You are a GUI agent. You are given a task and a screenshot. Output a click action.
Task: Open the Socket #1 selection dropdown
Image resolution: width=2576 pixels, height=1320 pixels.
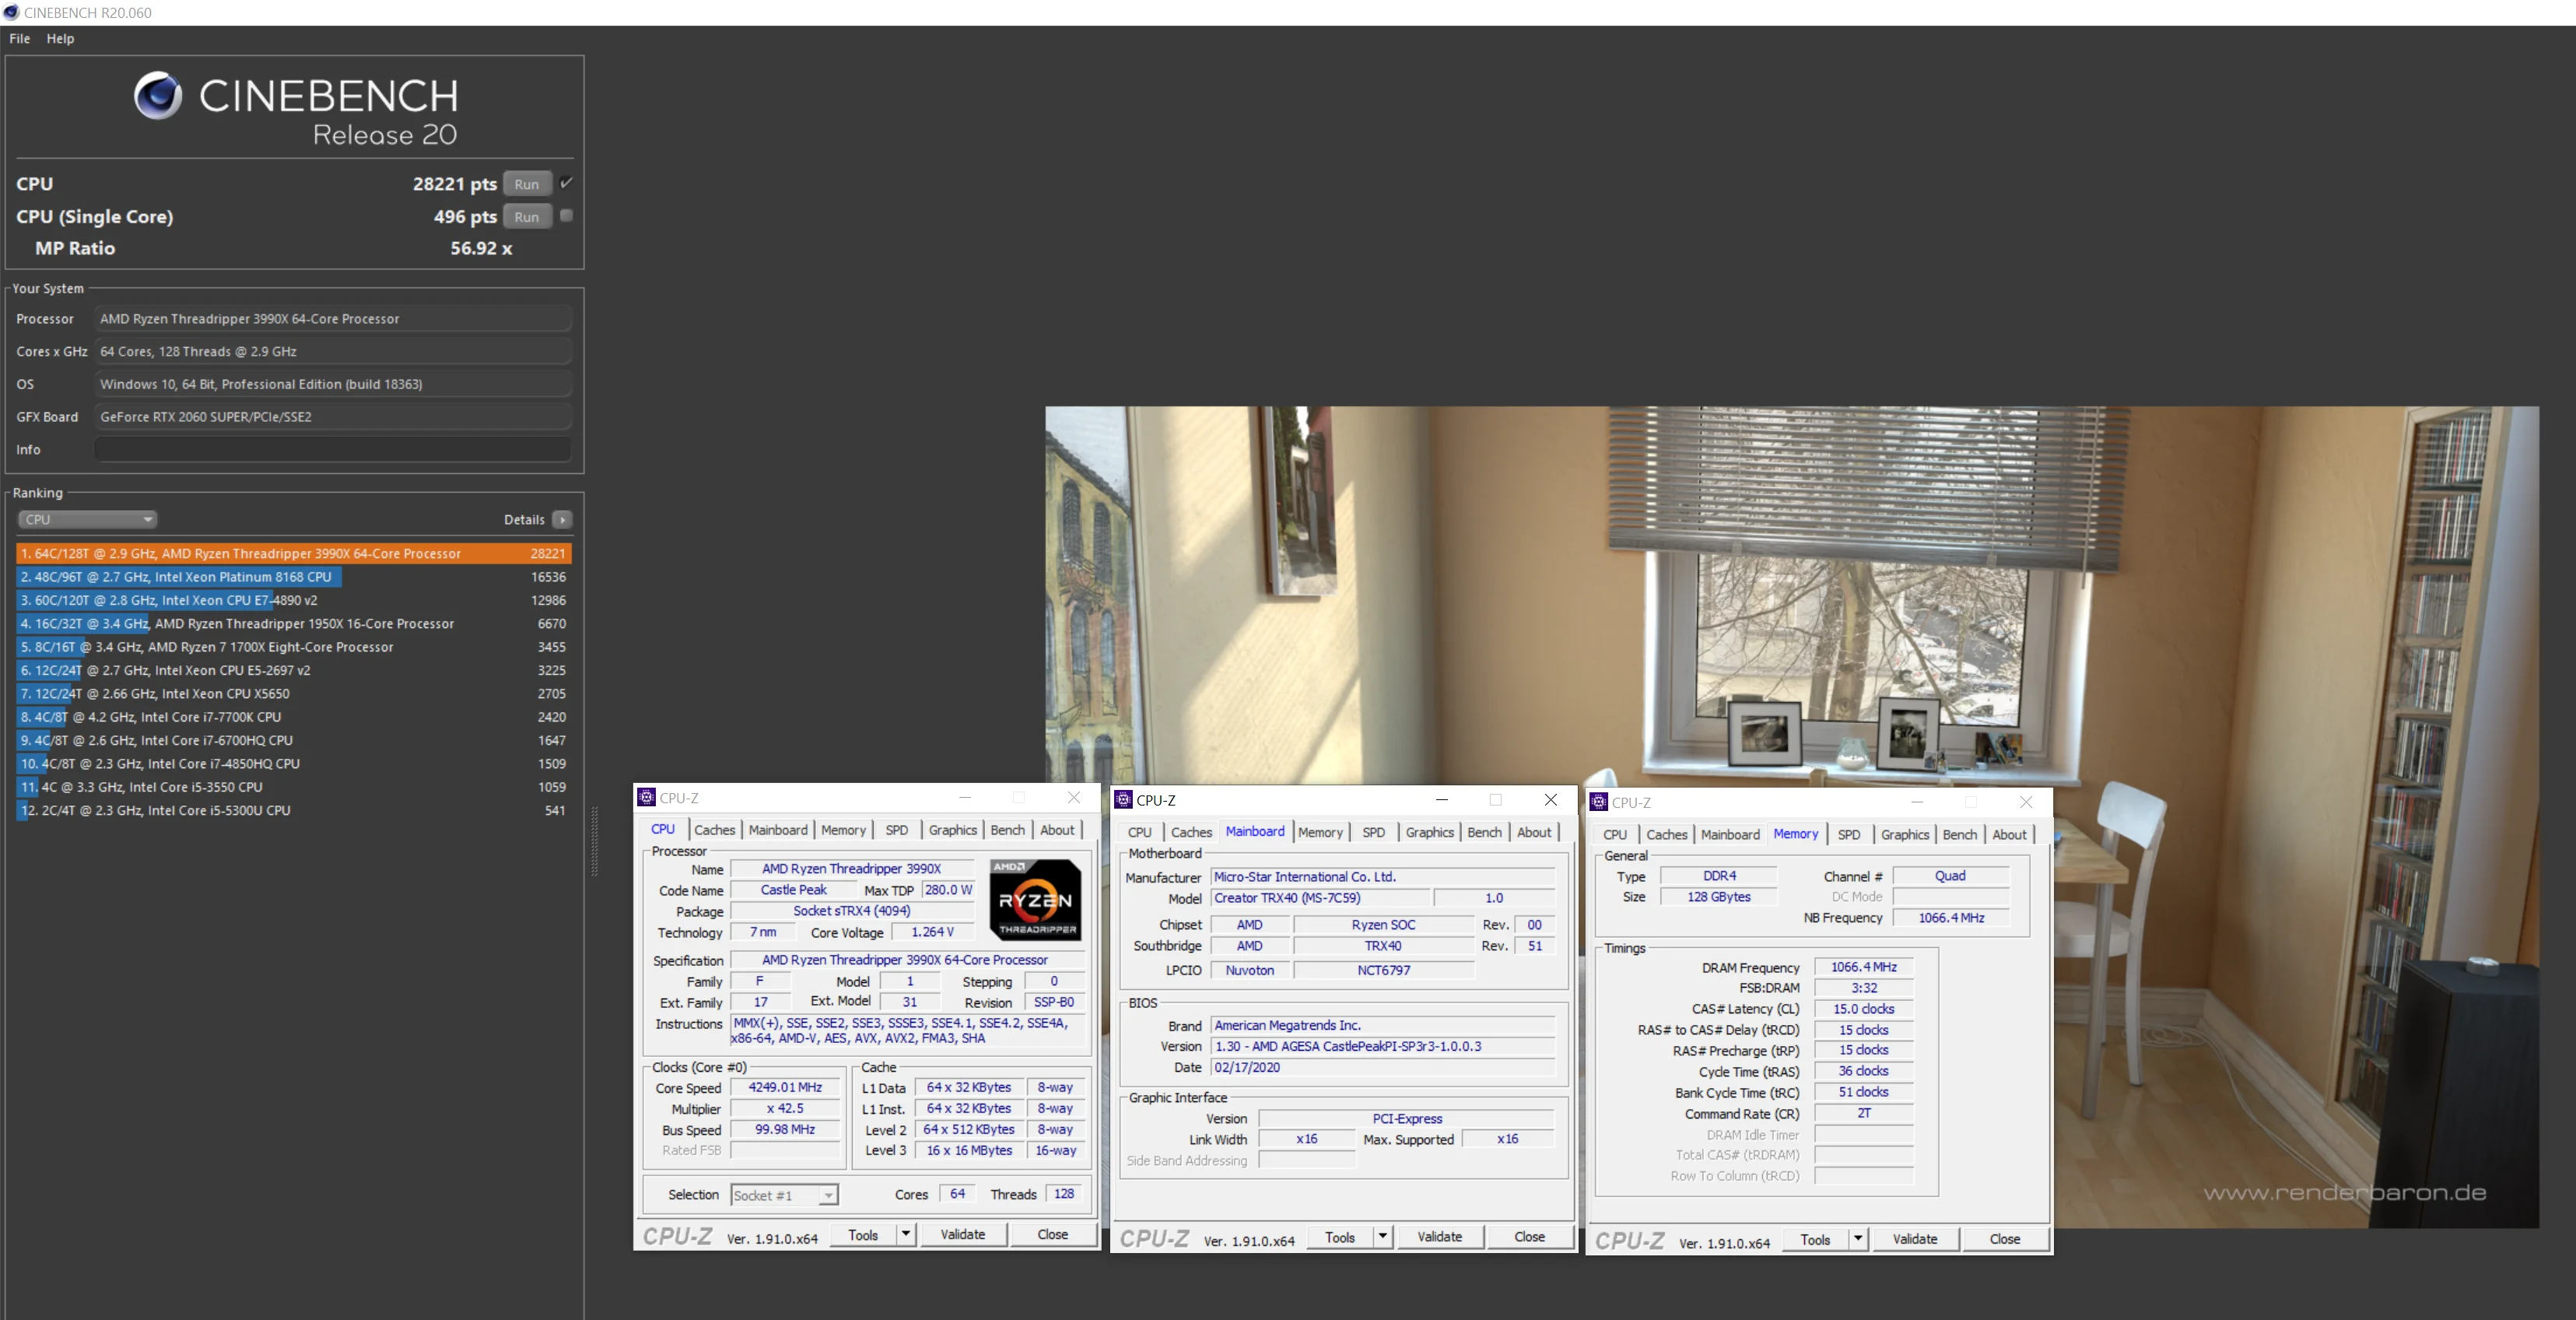(784, 1195)
